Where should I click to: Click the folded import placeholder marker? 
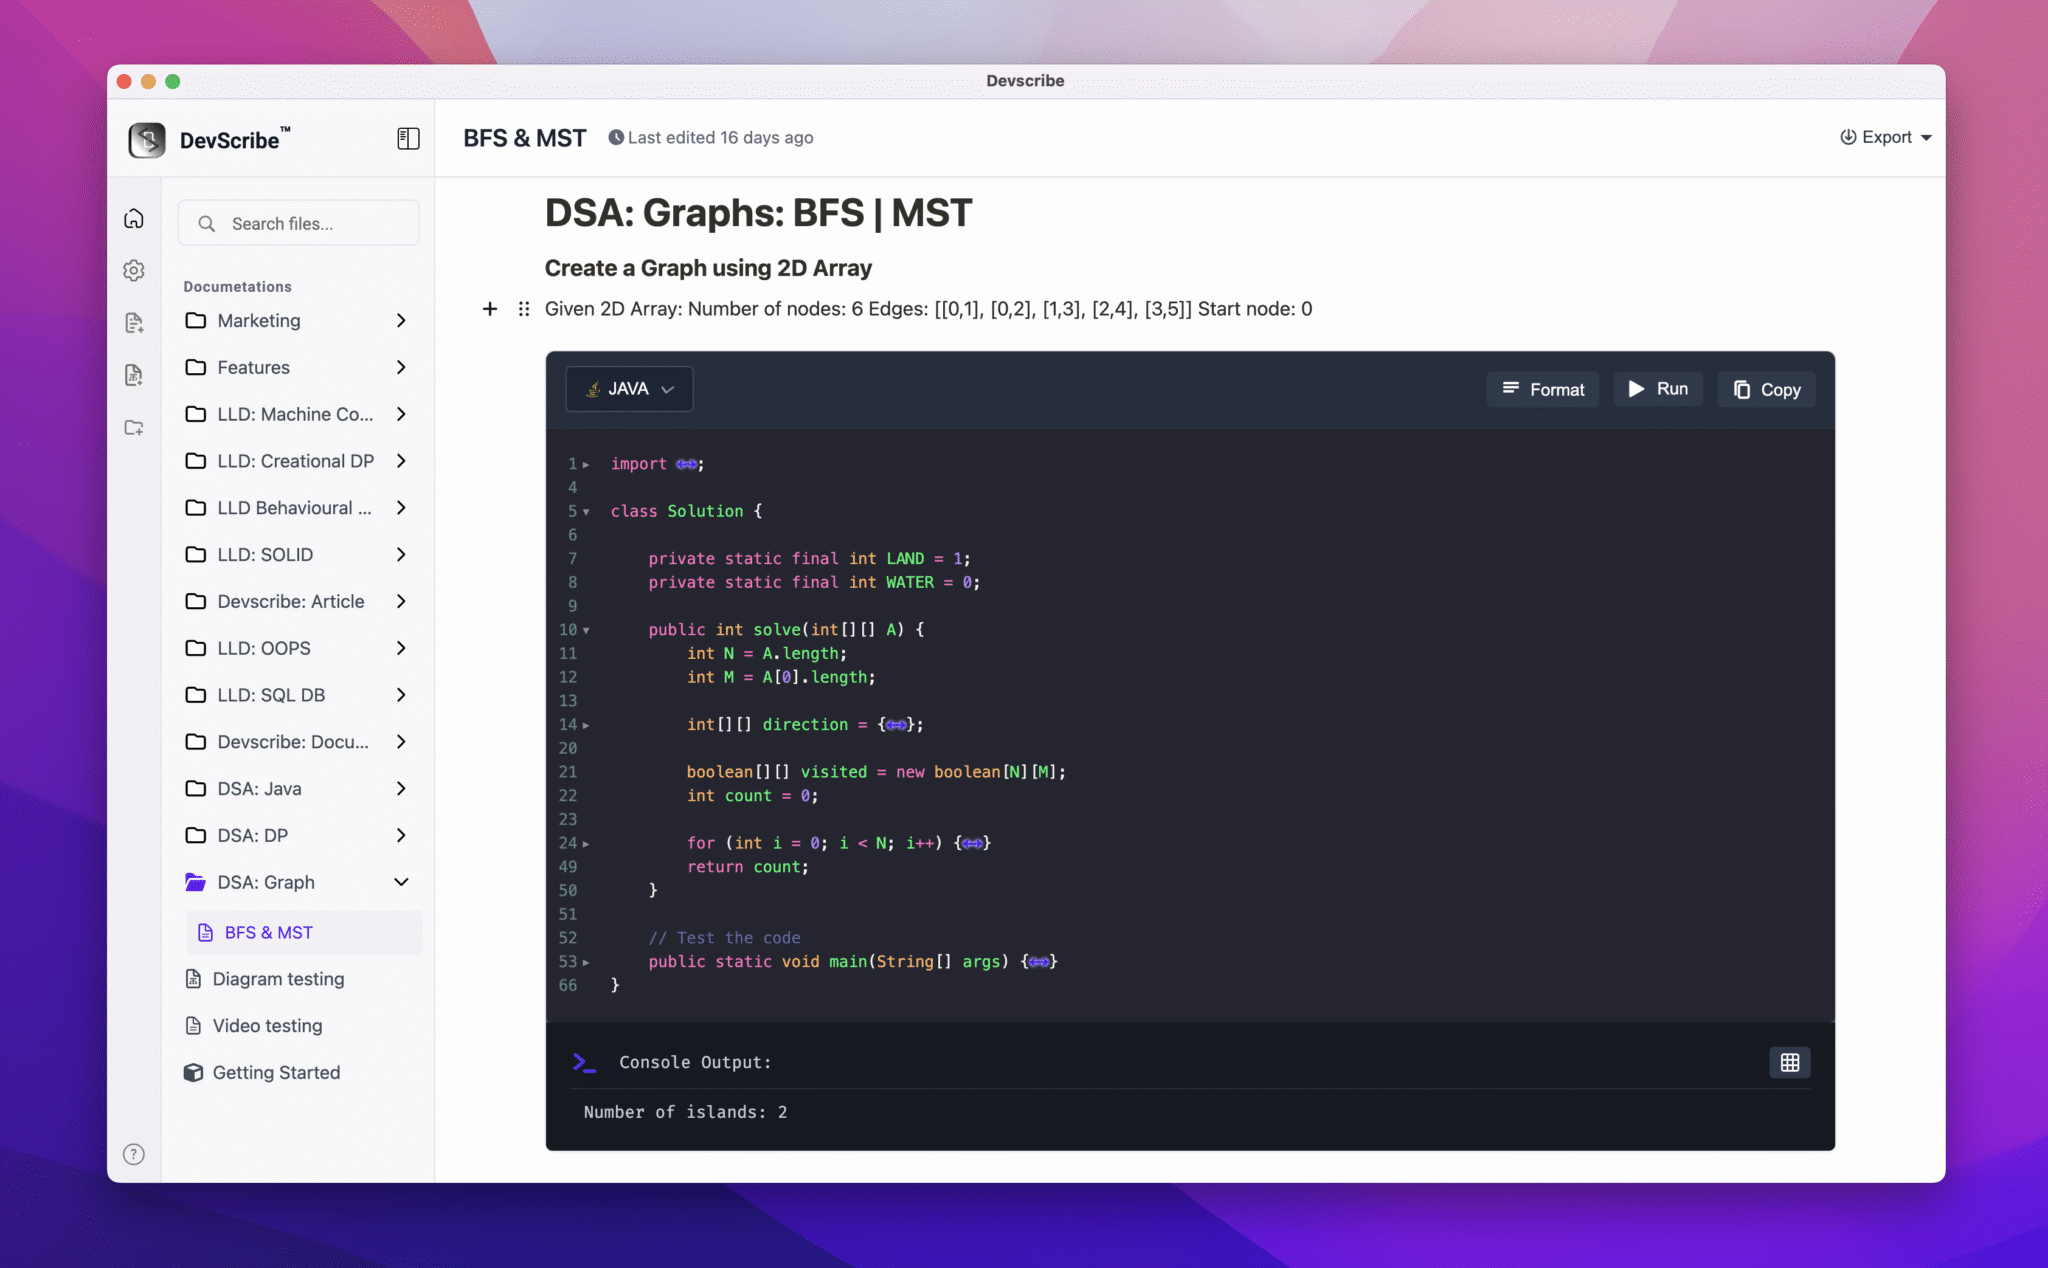tap(686, 464)
